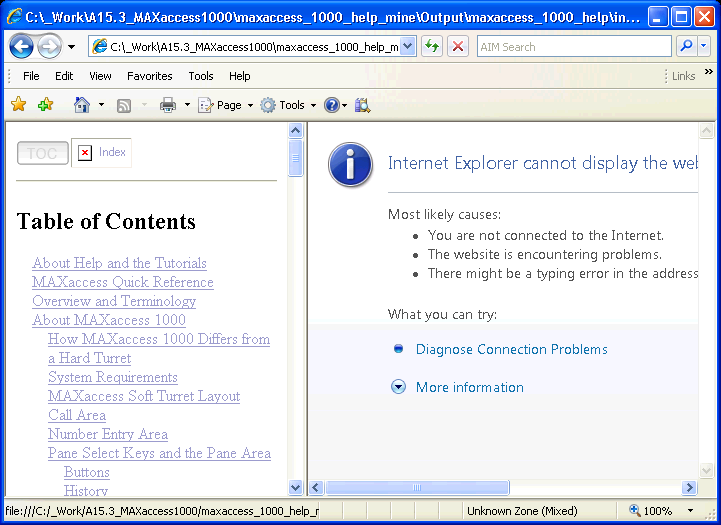Click the TOC pane vertical scrollbar thumb
Viewport: 721px width, 525px height.
point(295,158)
